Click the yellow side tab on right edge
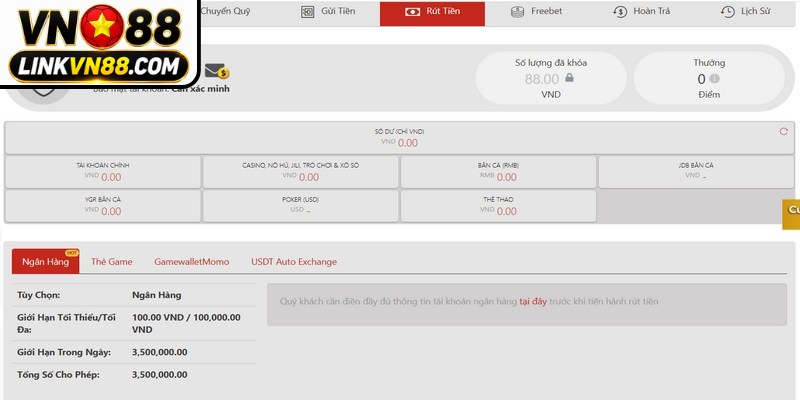Screen dimensions: 800x400 [791, 214]
